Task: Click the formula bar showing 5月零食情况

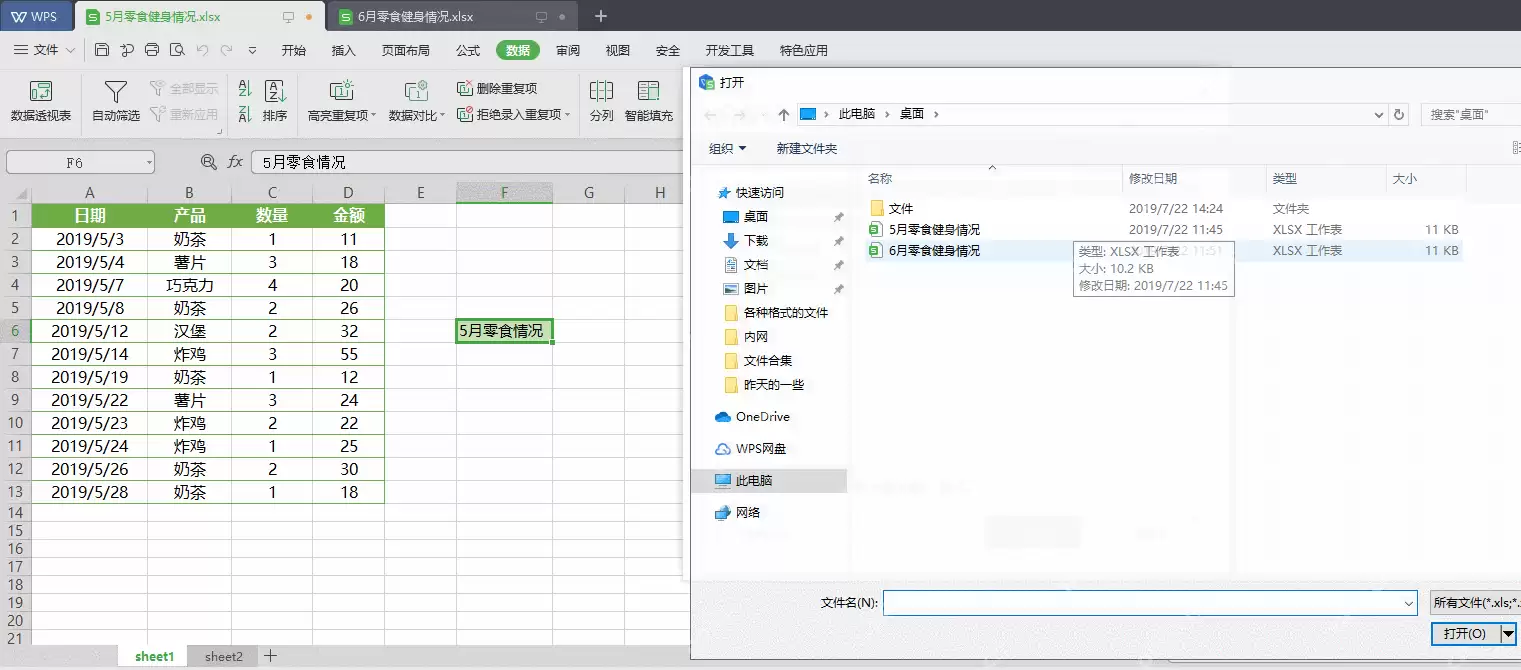Action: [465, 162]
